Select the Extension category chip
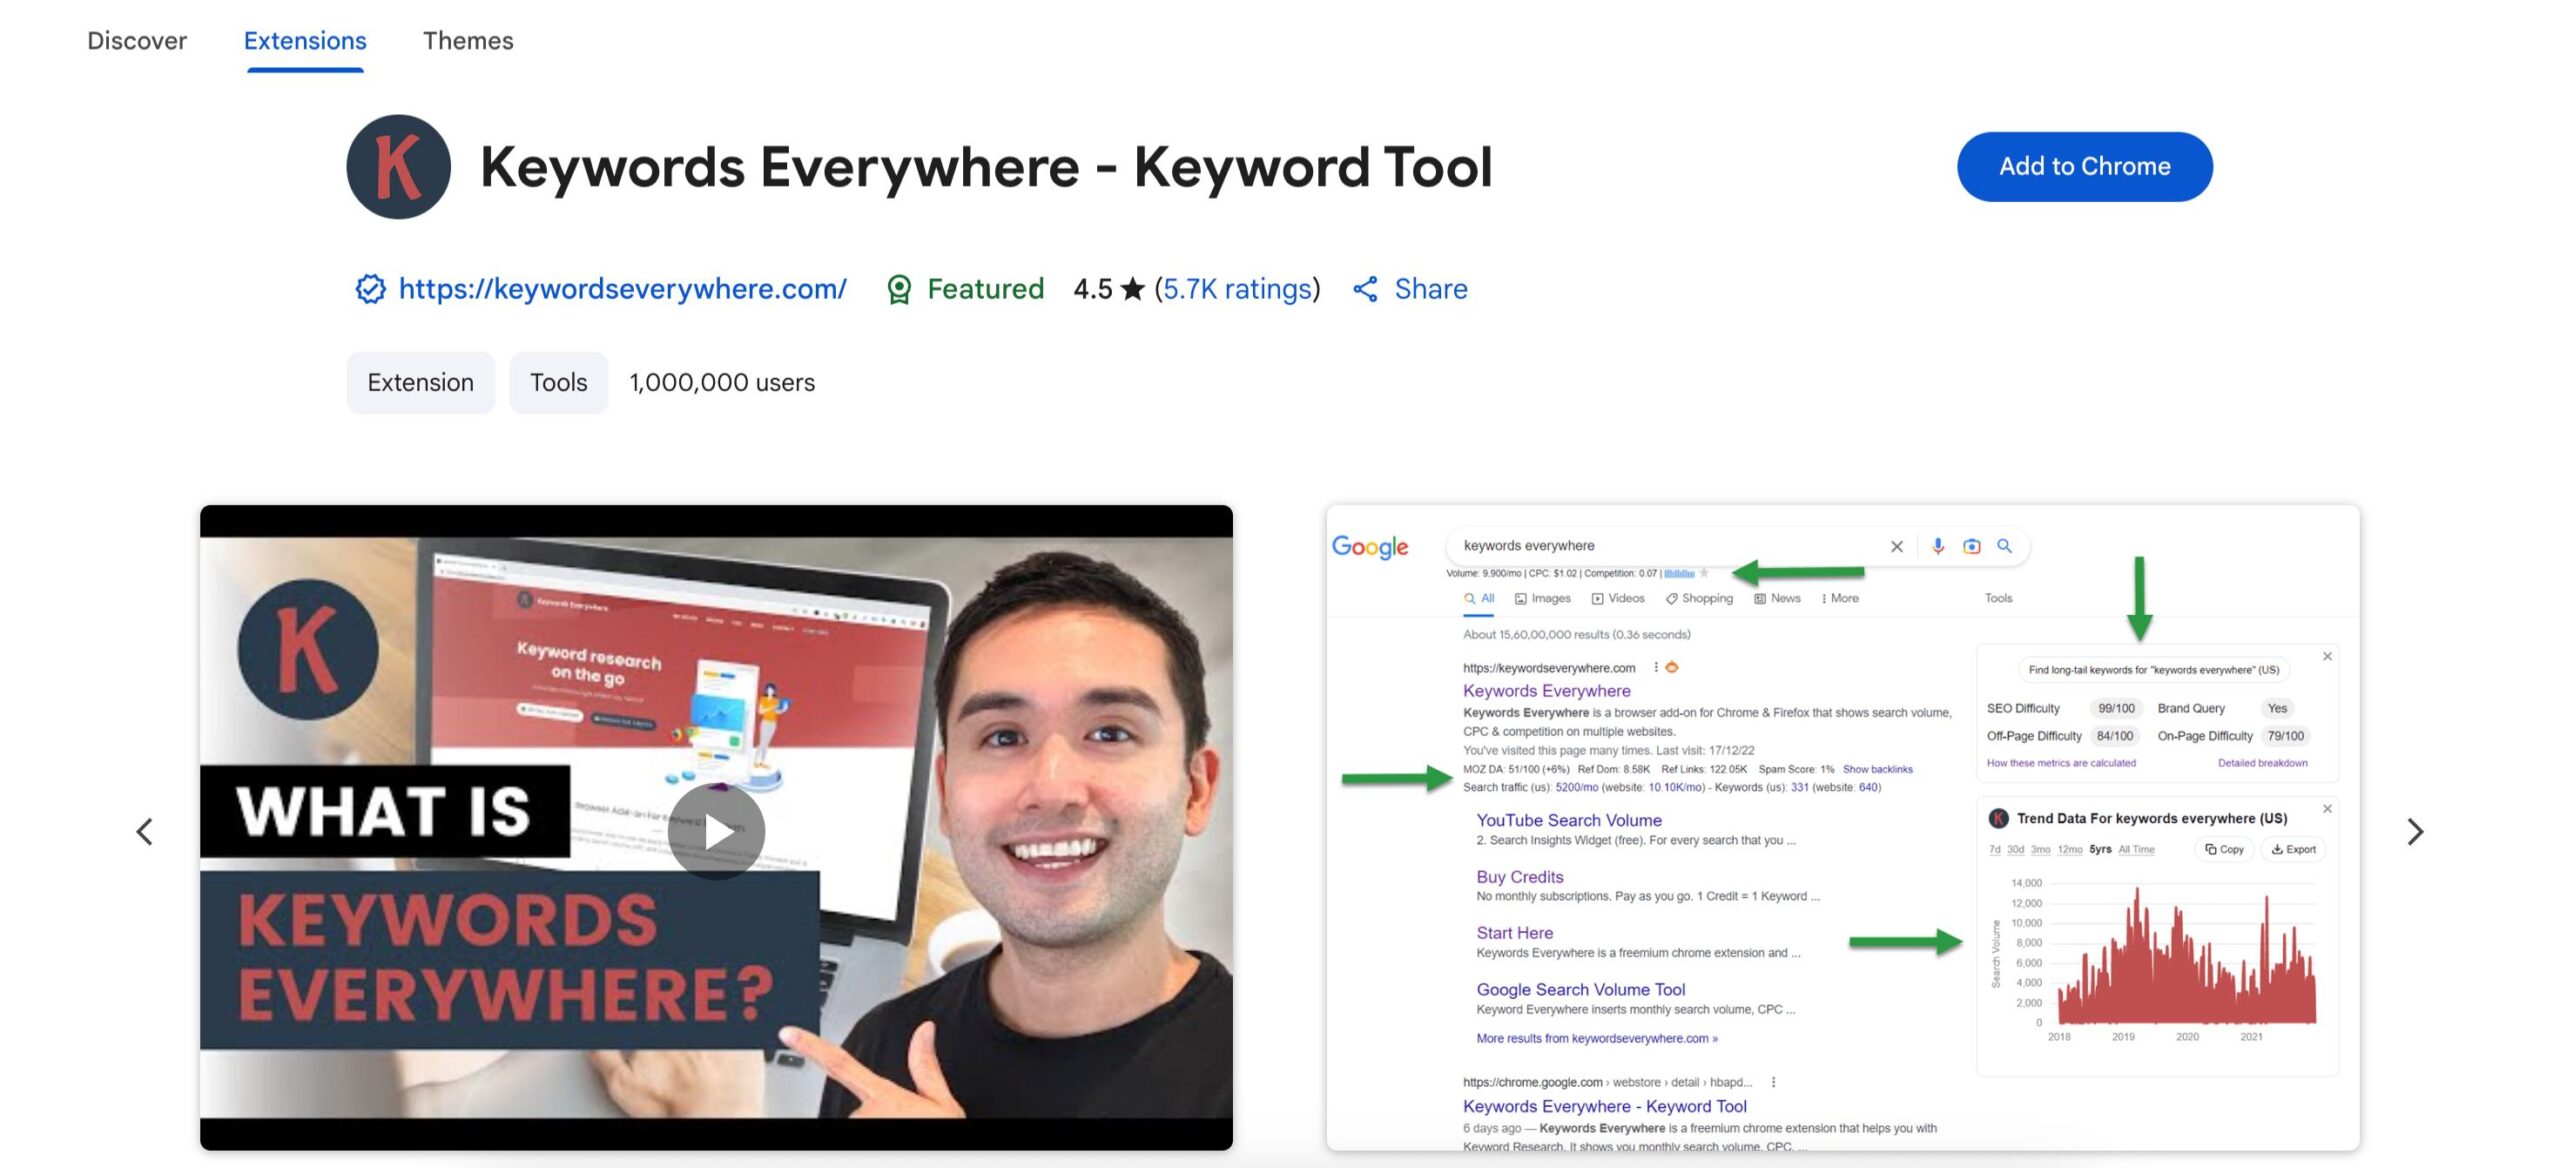Screen dimensions: 2560x1168 pos(420,383)
